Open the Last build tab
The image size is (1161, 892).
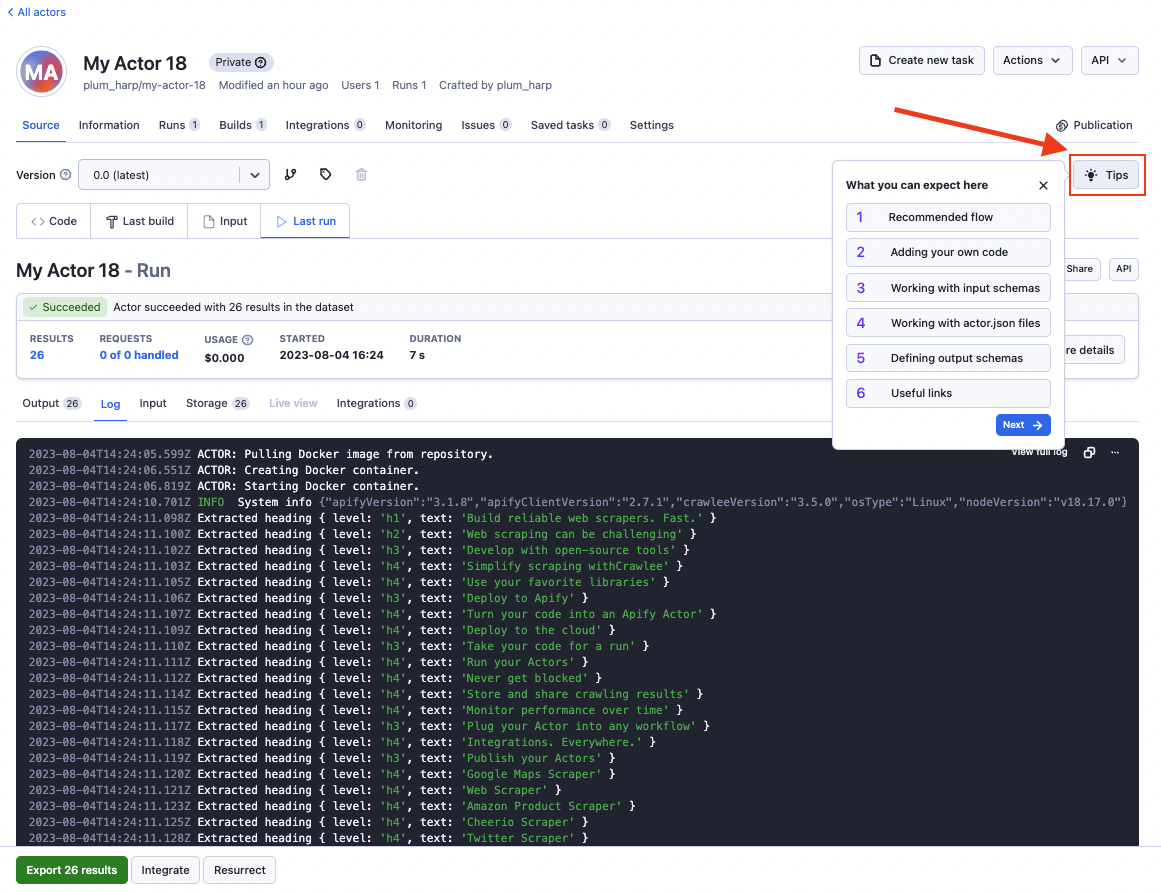139,221
